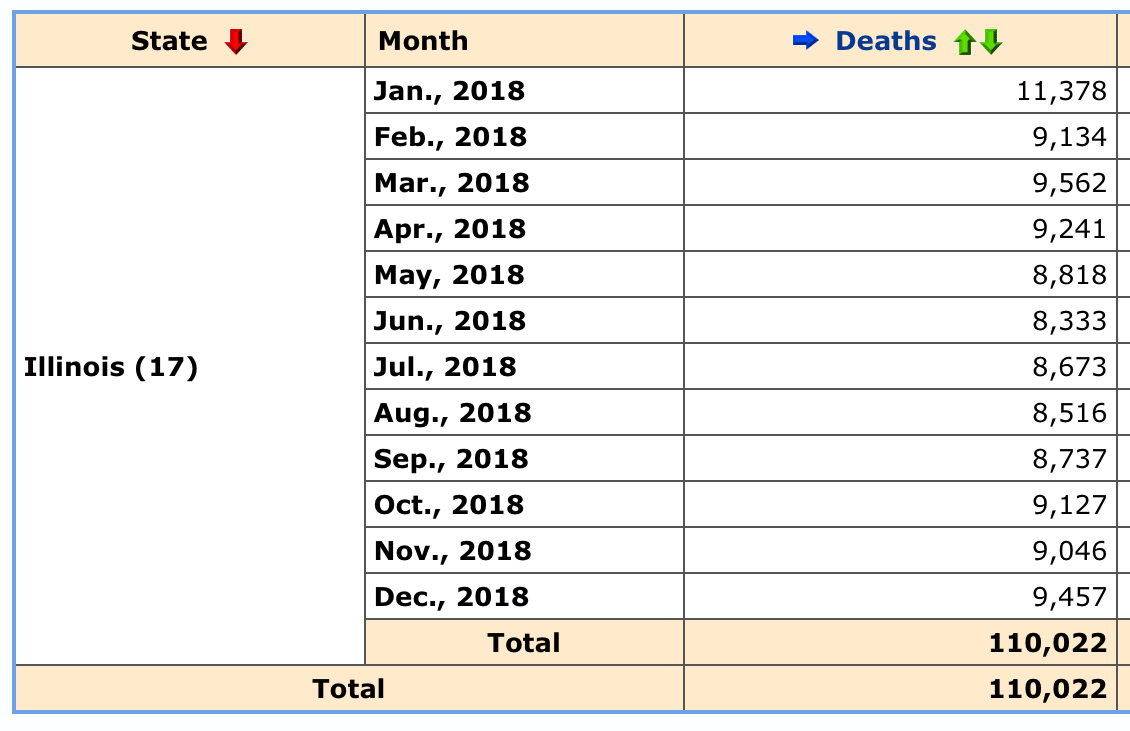Select the Jan., 2018 month row
Screen dimensions: 1130x731
point(524,91)
